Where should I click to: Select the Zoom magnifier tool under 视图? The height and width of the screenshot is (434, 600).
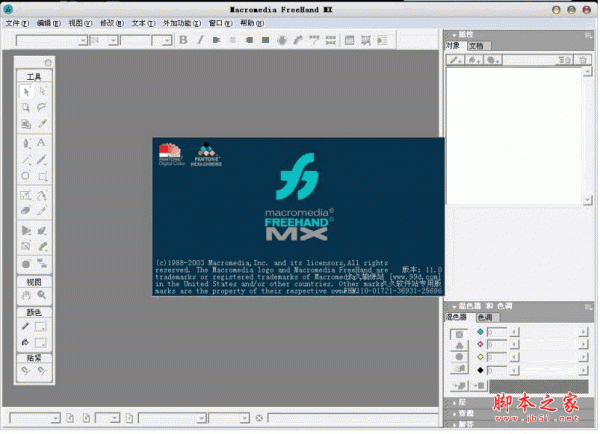(x=42, y=295)
